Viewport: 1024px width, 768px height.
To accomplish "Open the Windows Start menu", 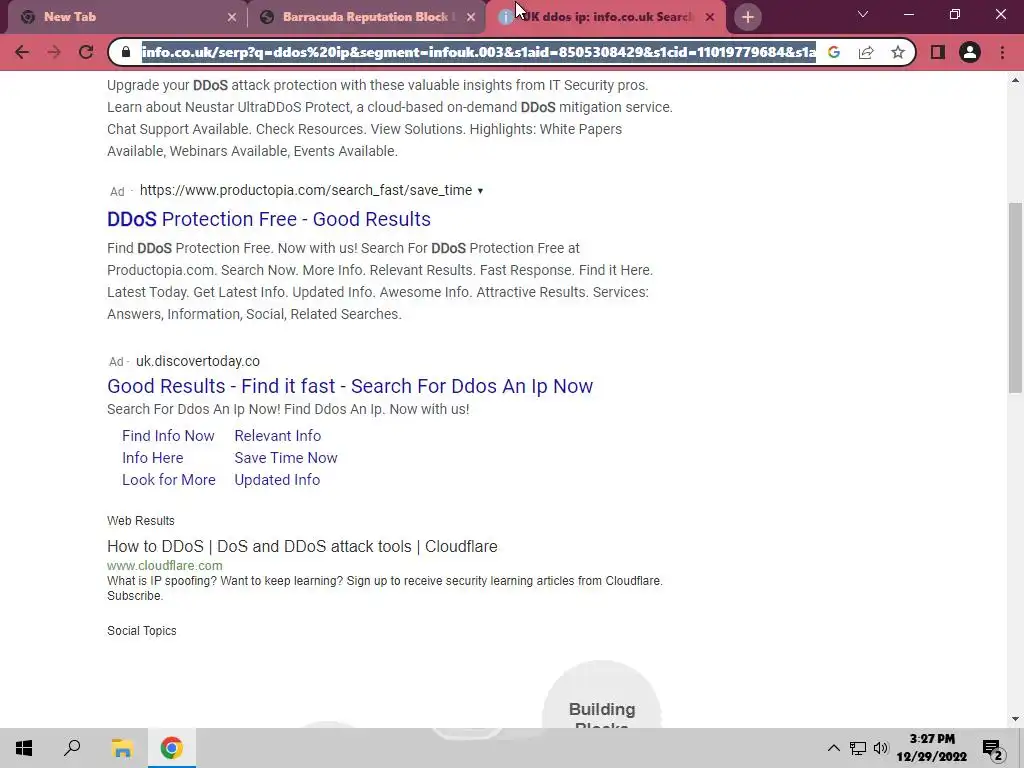I will pos(24,748).
